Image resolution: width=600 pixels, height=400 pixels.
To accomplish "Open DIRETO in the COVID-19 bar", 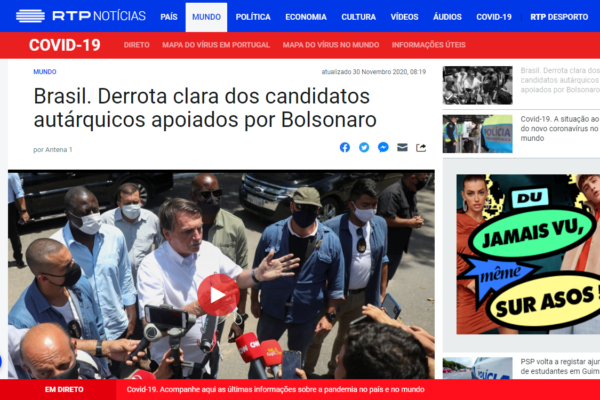I will point(137,45).
